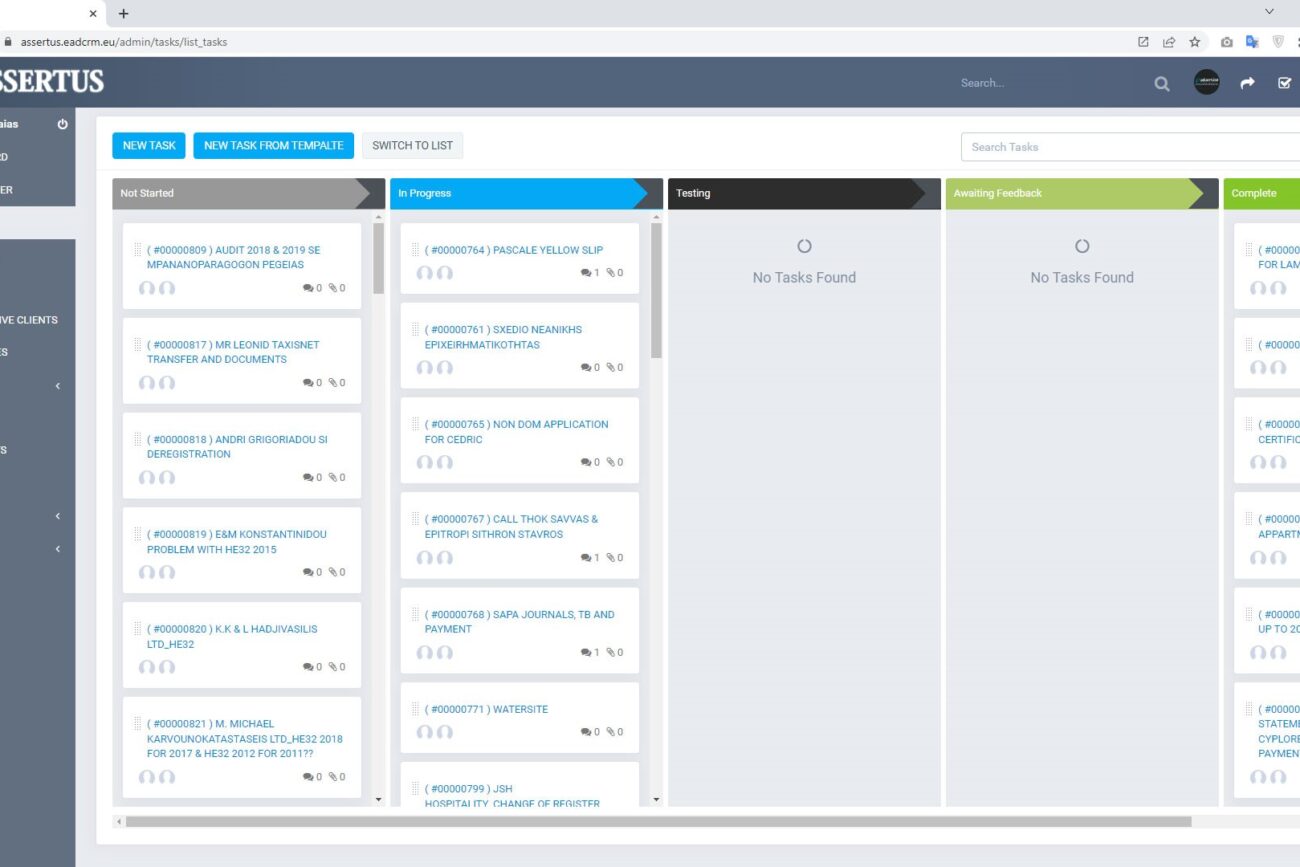Open the browser tab list chevron
This screenshot has height=867, width=1300.
tap(1269, 12)
